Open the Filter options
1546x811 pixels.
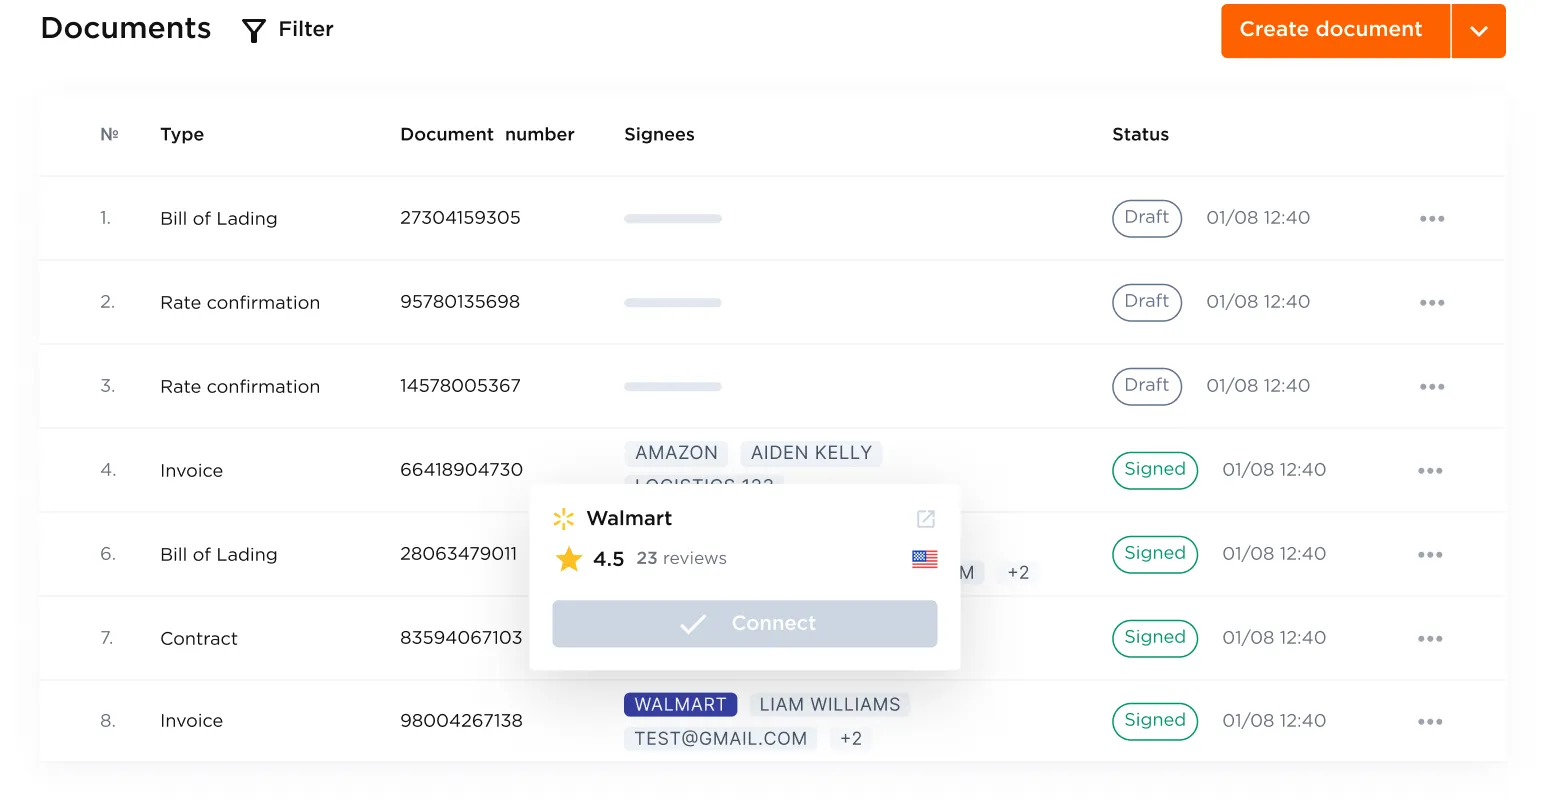(287, 29)
